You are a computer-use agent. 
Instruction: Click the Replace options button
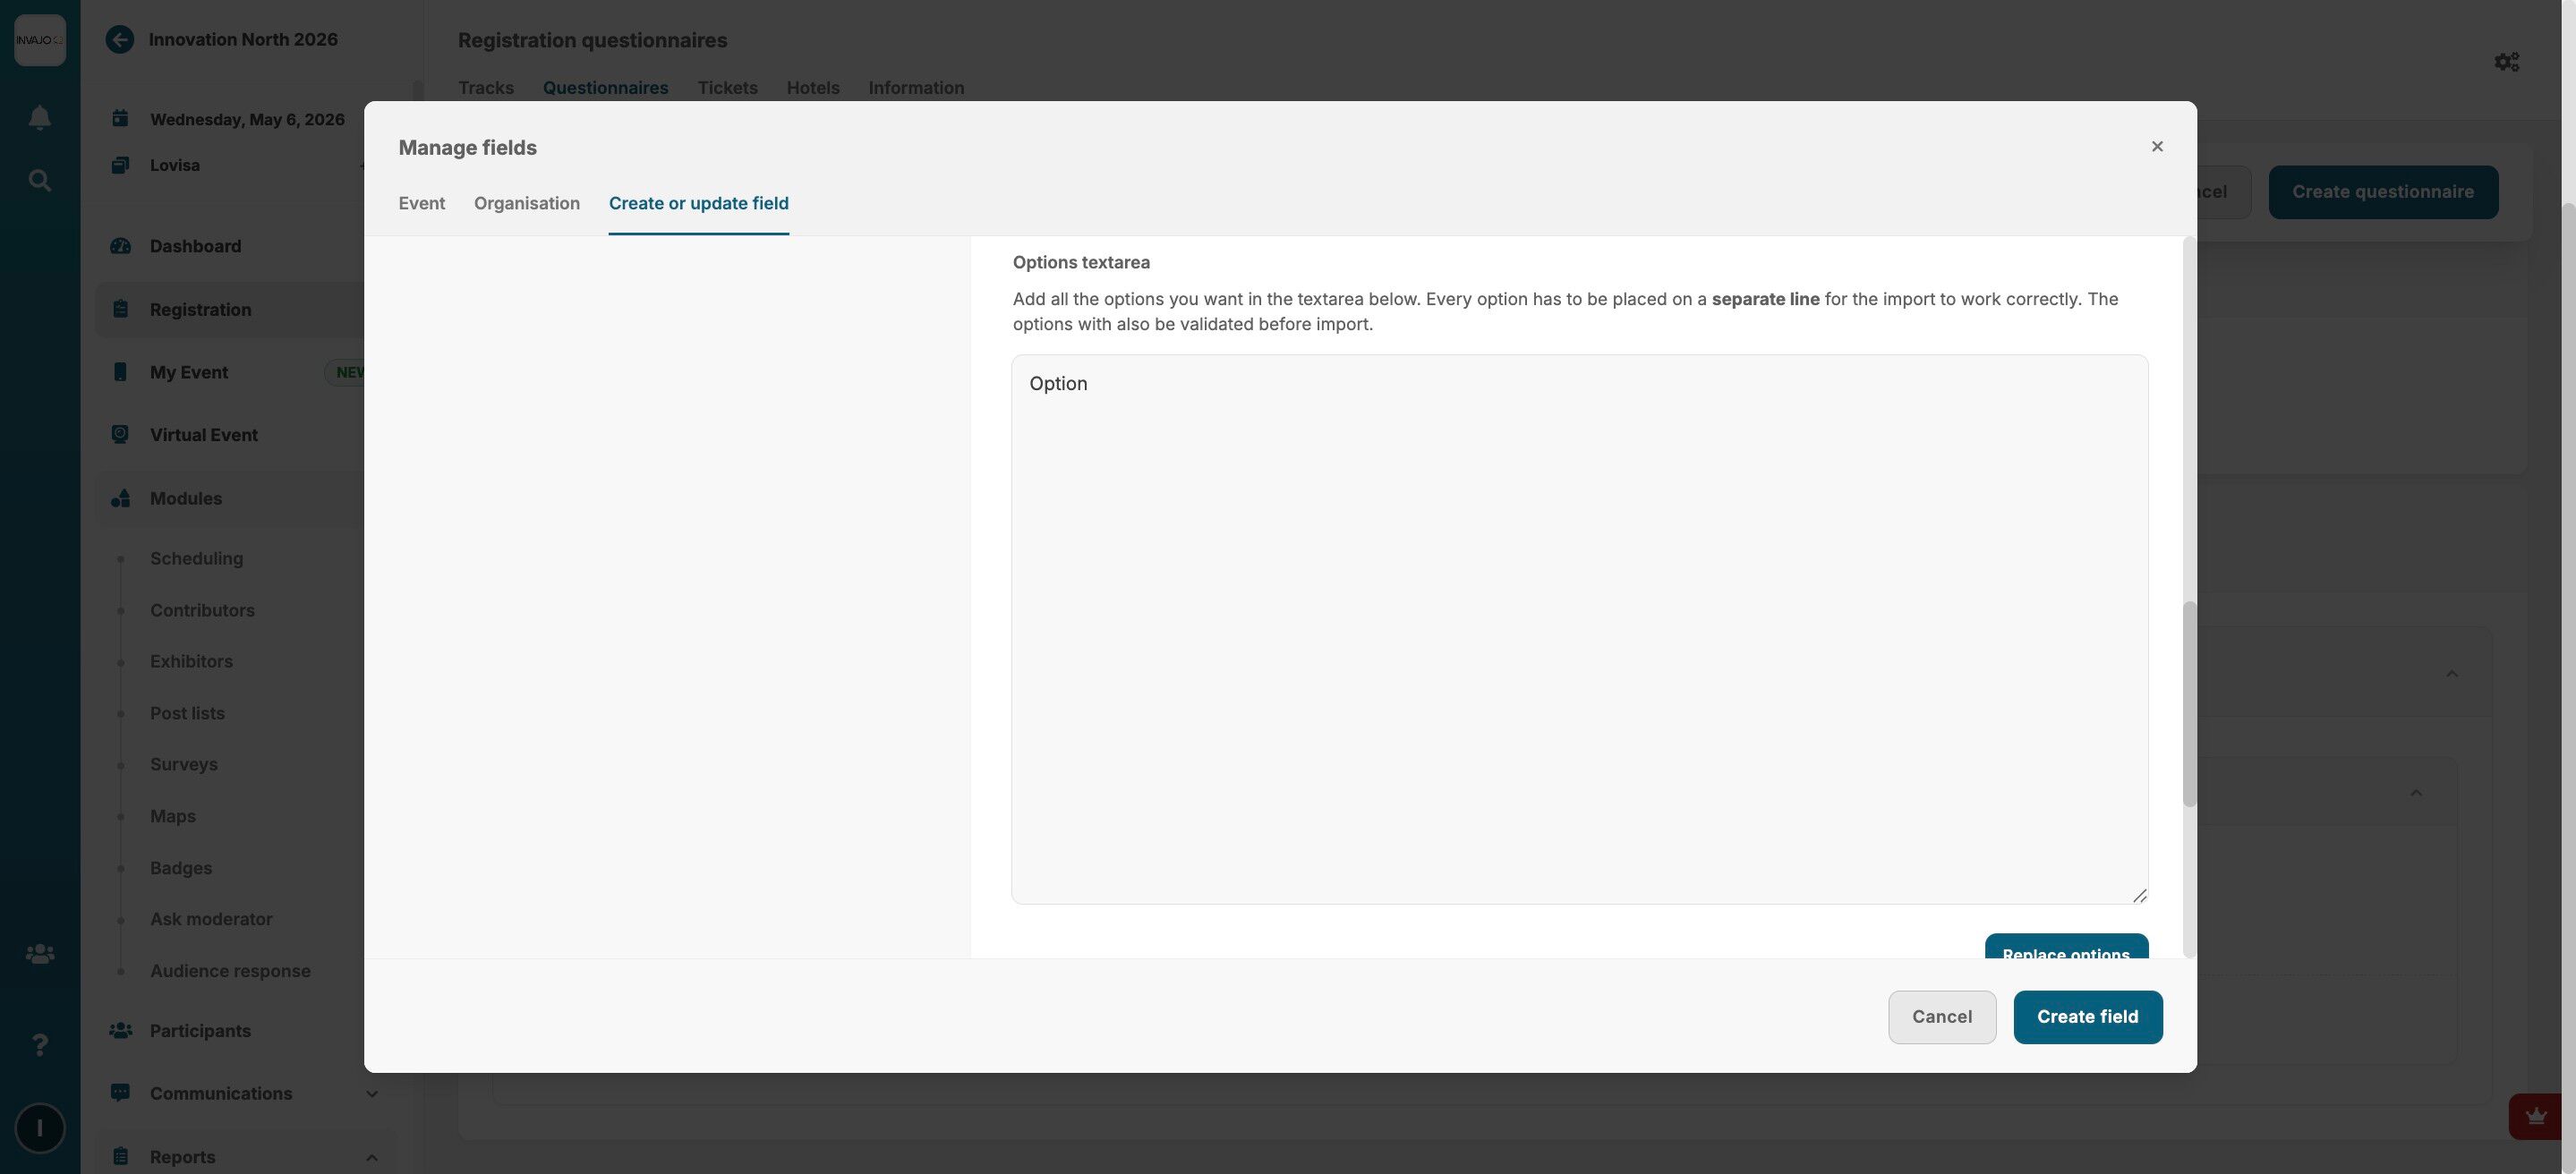pyautogui.click(x=2065, y=948)
